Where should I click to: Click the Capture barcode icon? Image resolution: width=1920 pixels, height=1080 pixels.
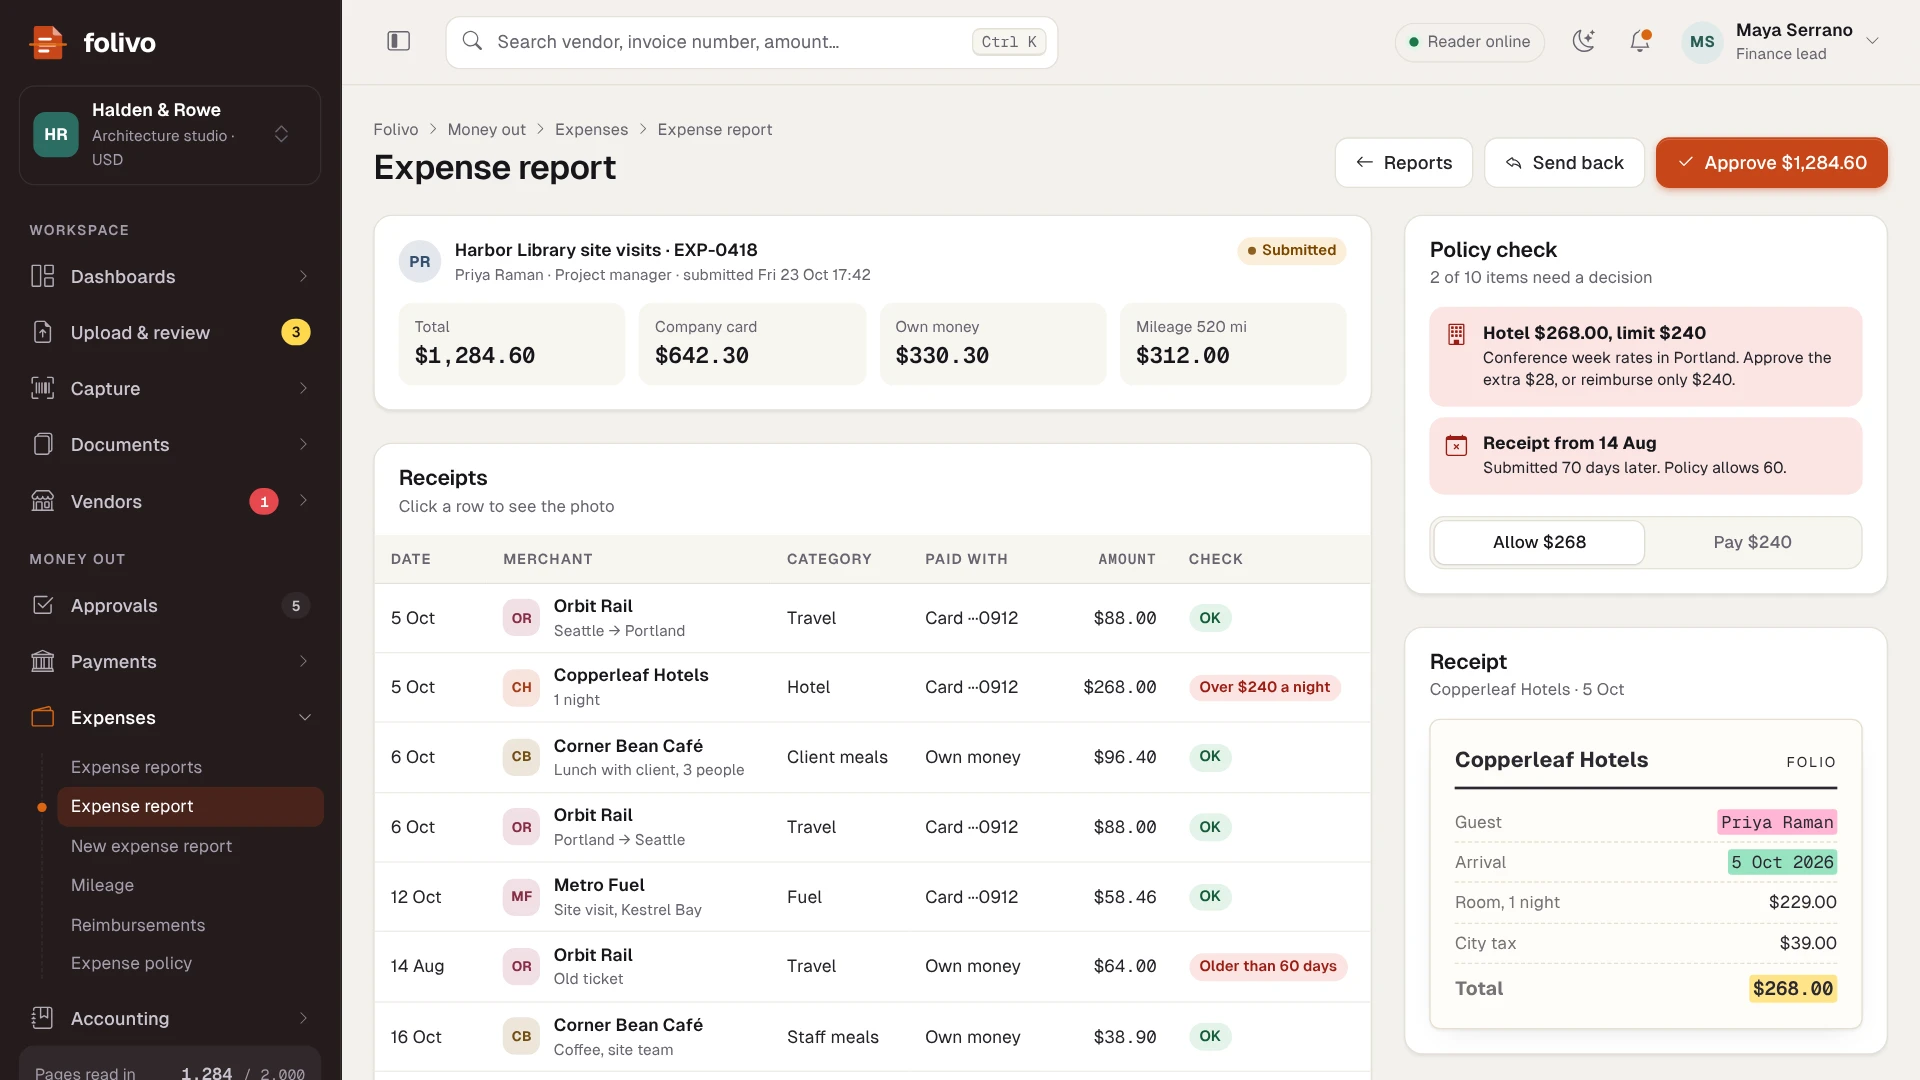(43, 388)
